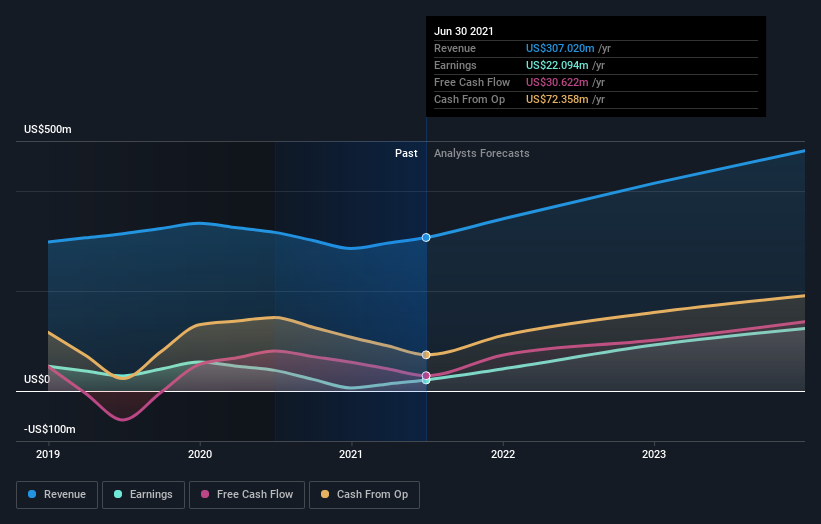Click the Earnings row label in tooltip
The width and height of the screenshot is (821, 524).
pyautogui.click(x=456, y=65)
